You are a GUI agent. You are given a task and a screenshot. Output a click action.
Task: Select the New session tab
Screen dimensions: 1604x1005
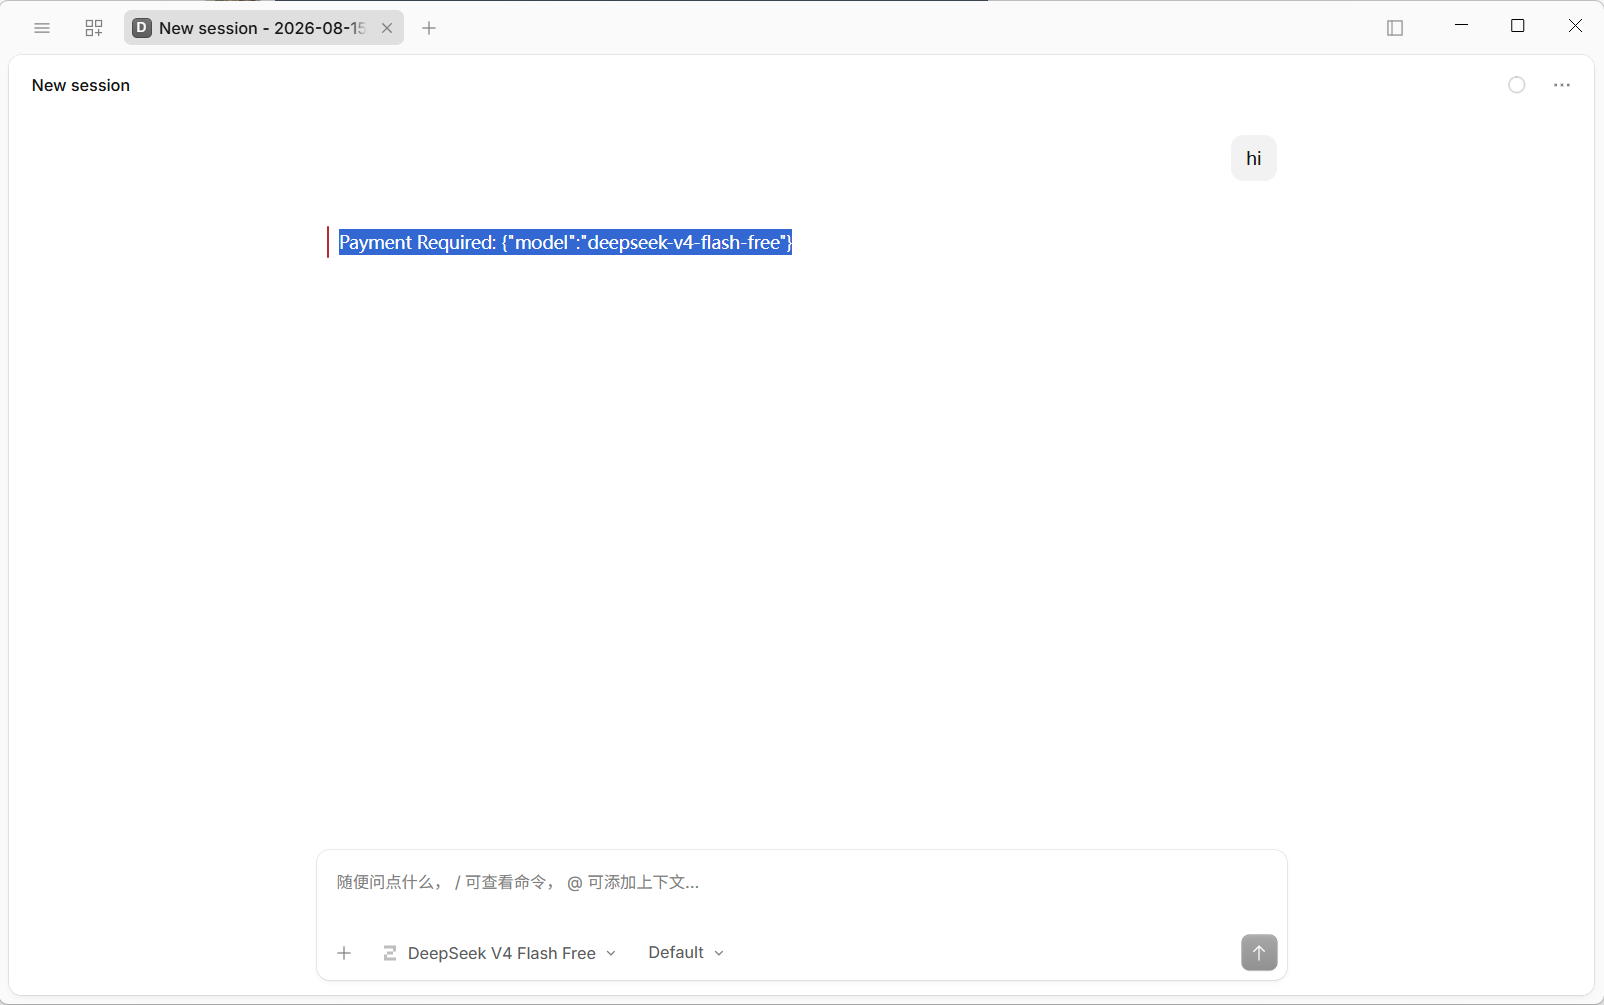(x=264, y=28)
